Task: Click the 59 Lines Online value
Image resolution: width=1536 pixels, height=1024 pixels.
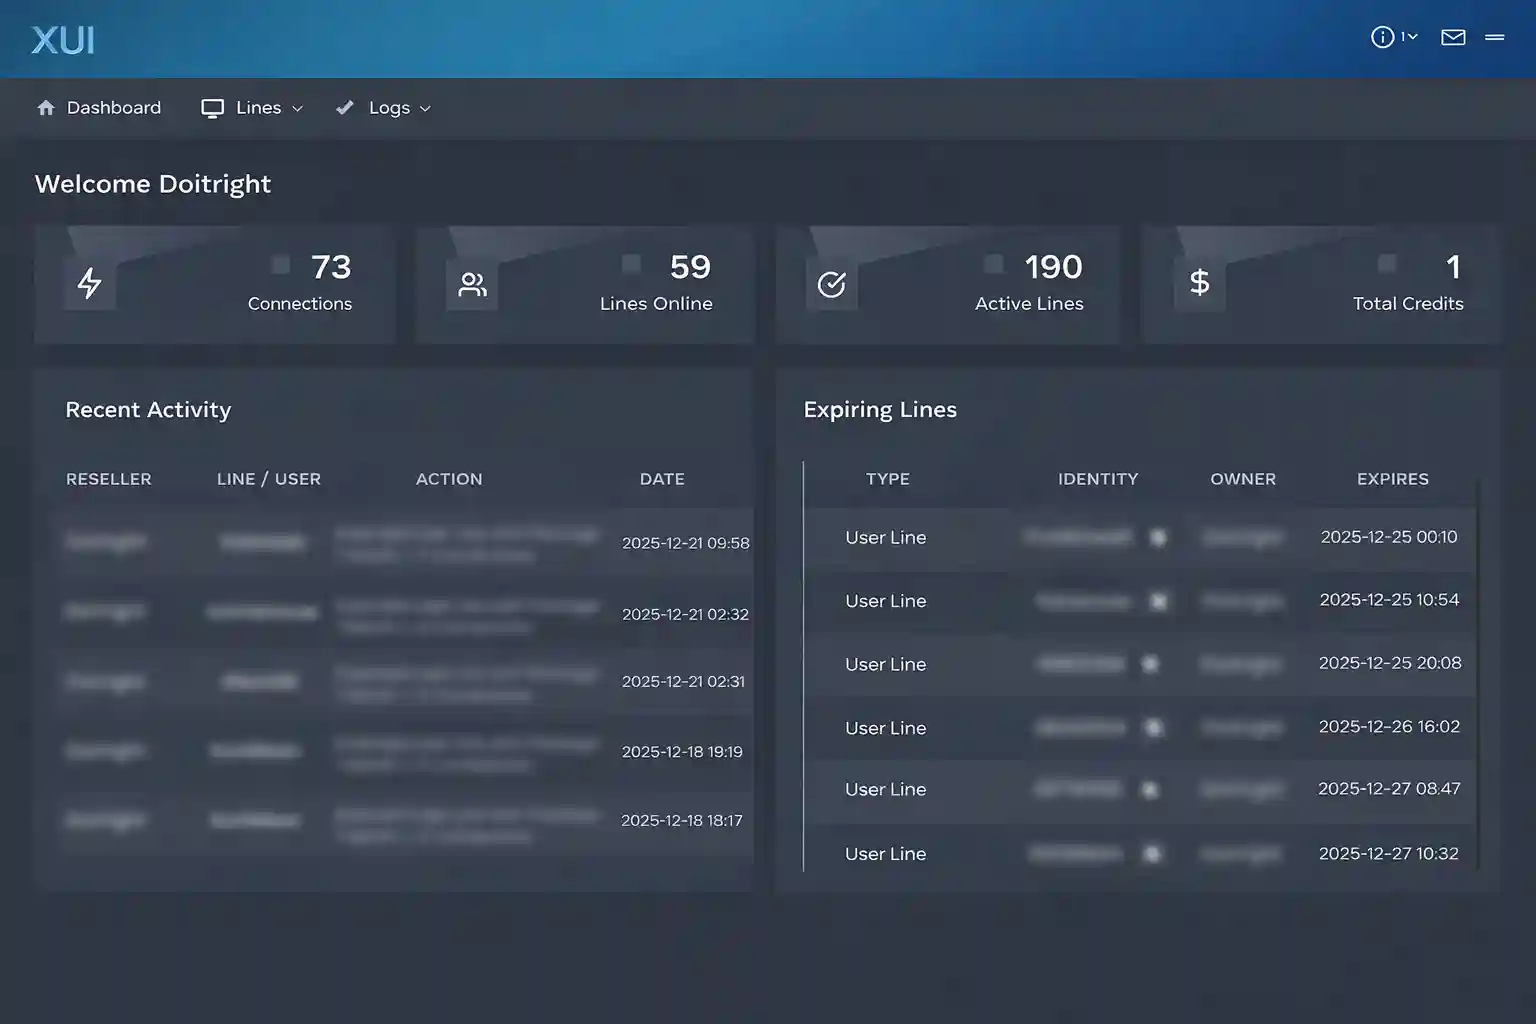Action: click(690, 267)
